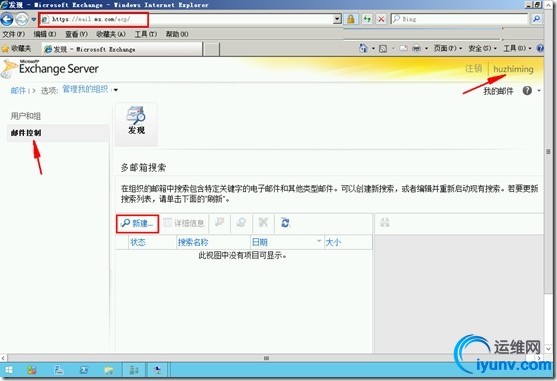Click the delete (X) icon in search toolbar
Screen dimensions: 557x381
pos(263,223)
